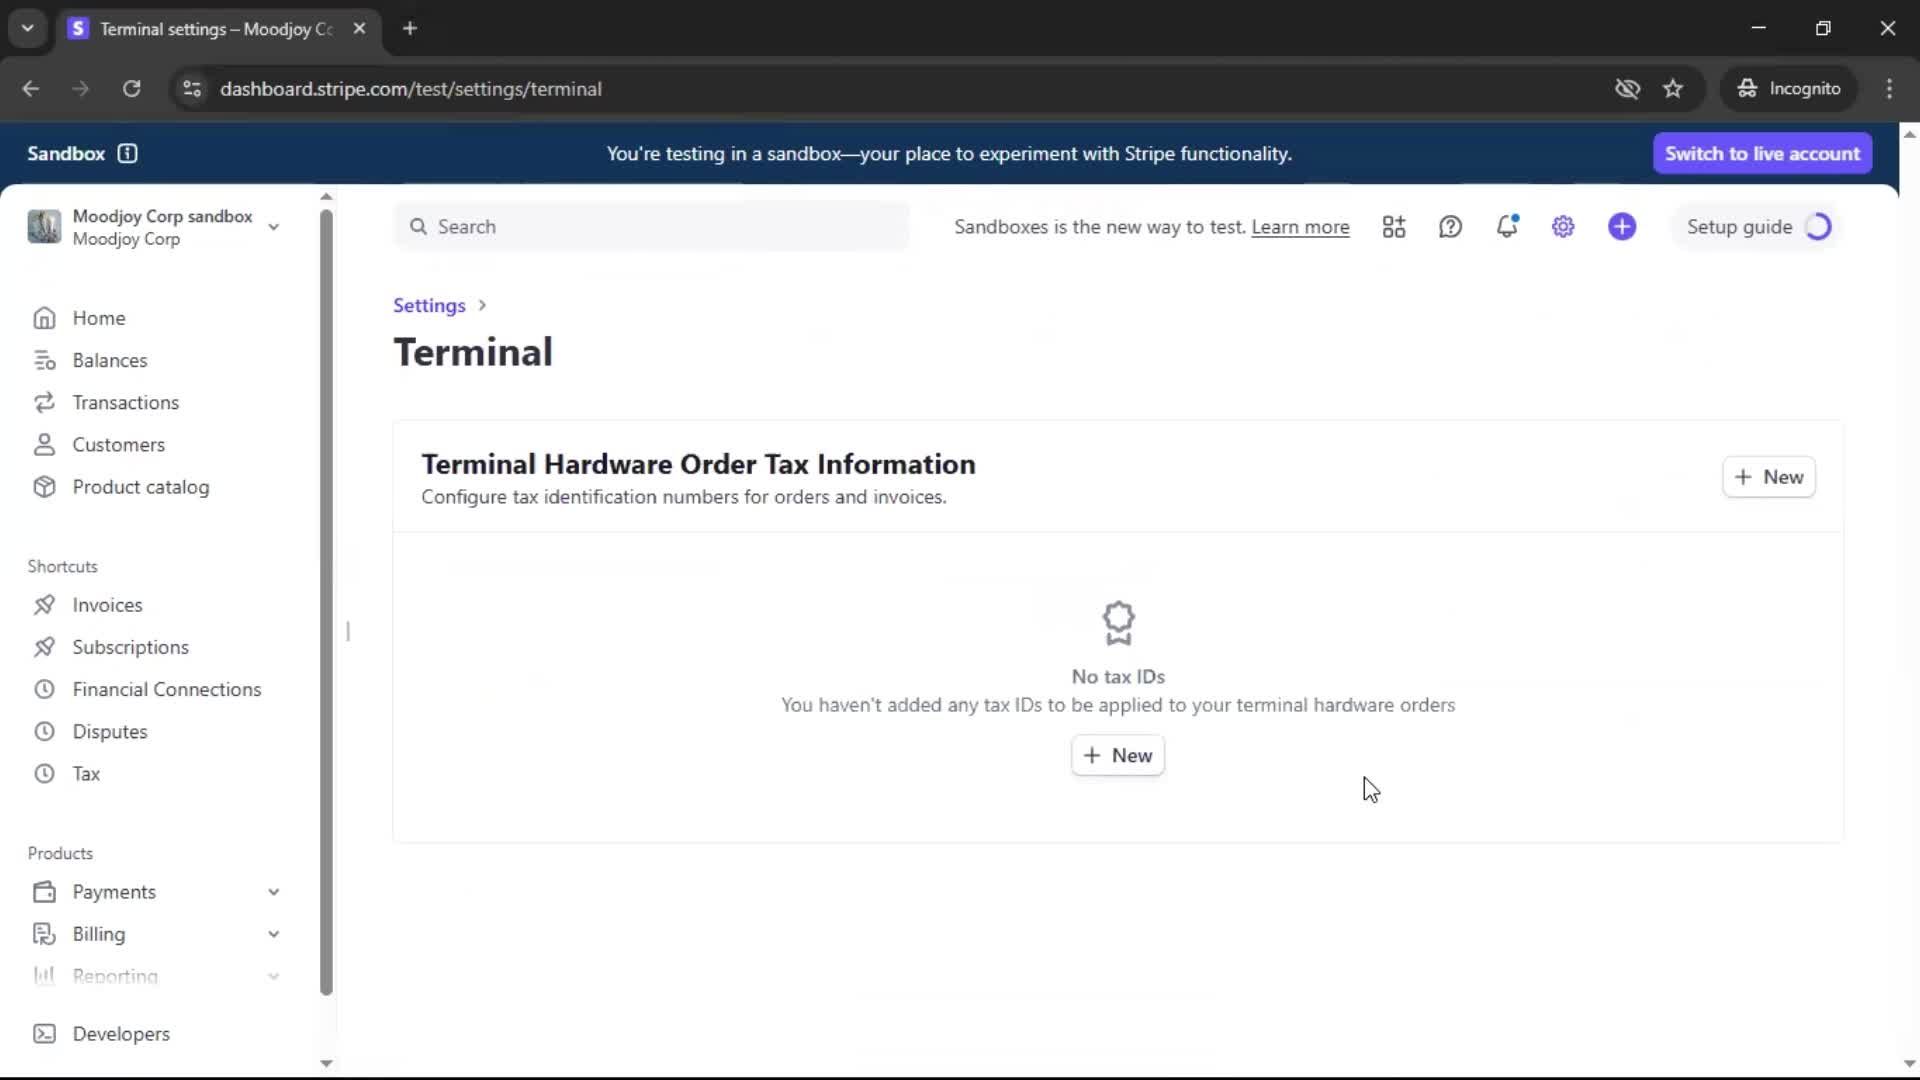Open Balances in the sidebar

click(x=109, y=360)
